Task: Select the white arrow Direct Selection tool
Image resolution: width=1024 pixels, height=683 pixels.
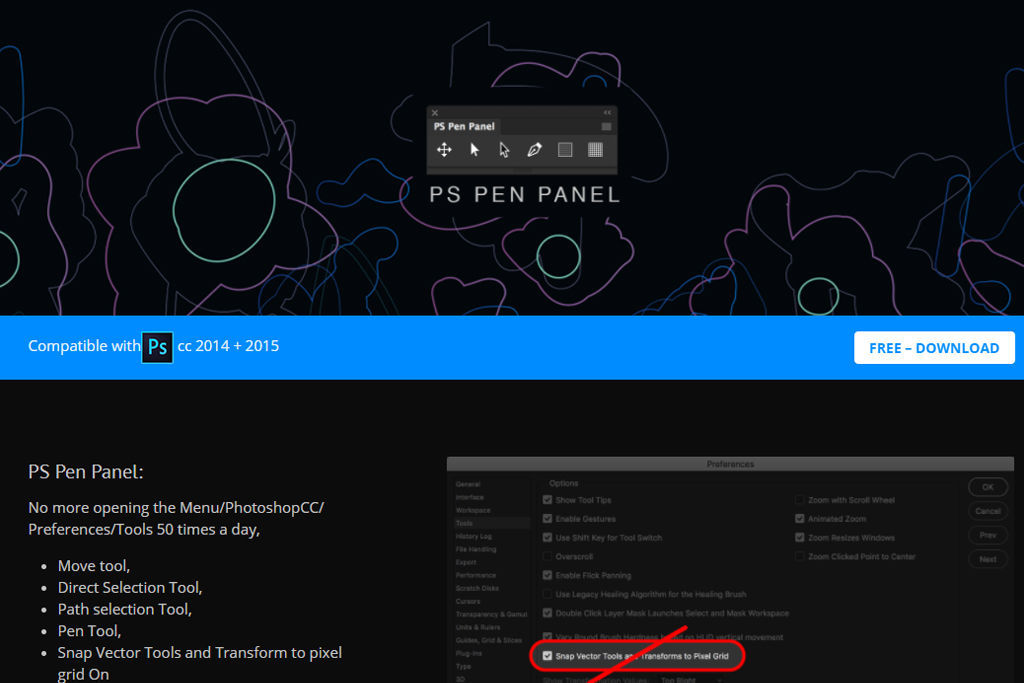Action: 504,150
